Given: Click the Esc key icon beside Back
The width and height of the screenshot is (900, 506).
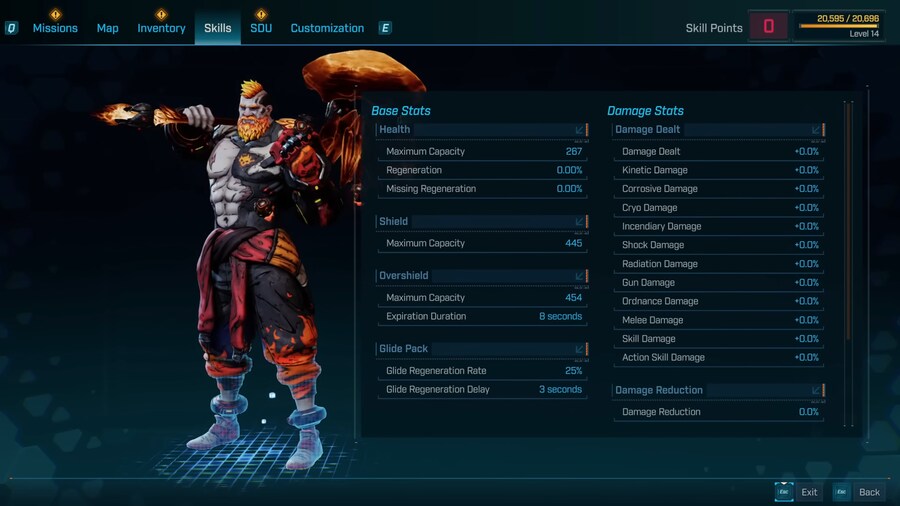Looking at the screenshot, I should click(842, 491).
